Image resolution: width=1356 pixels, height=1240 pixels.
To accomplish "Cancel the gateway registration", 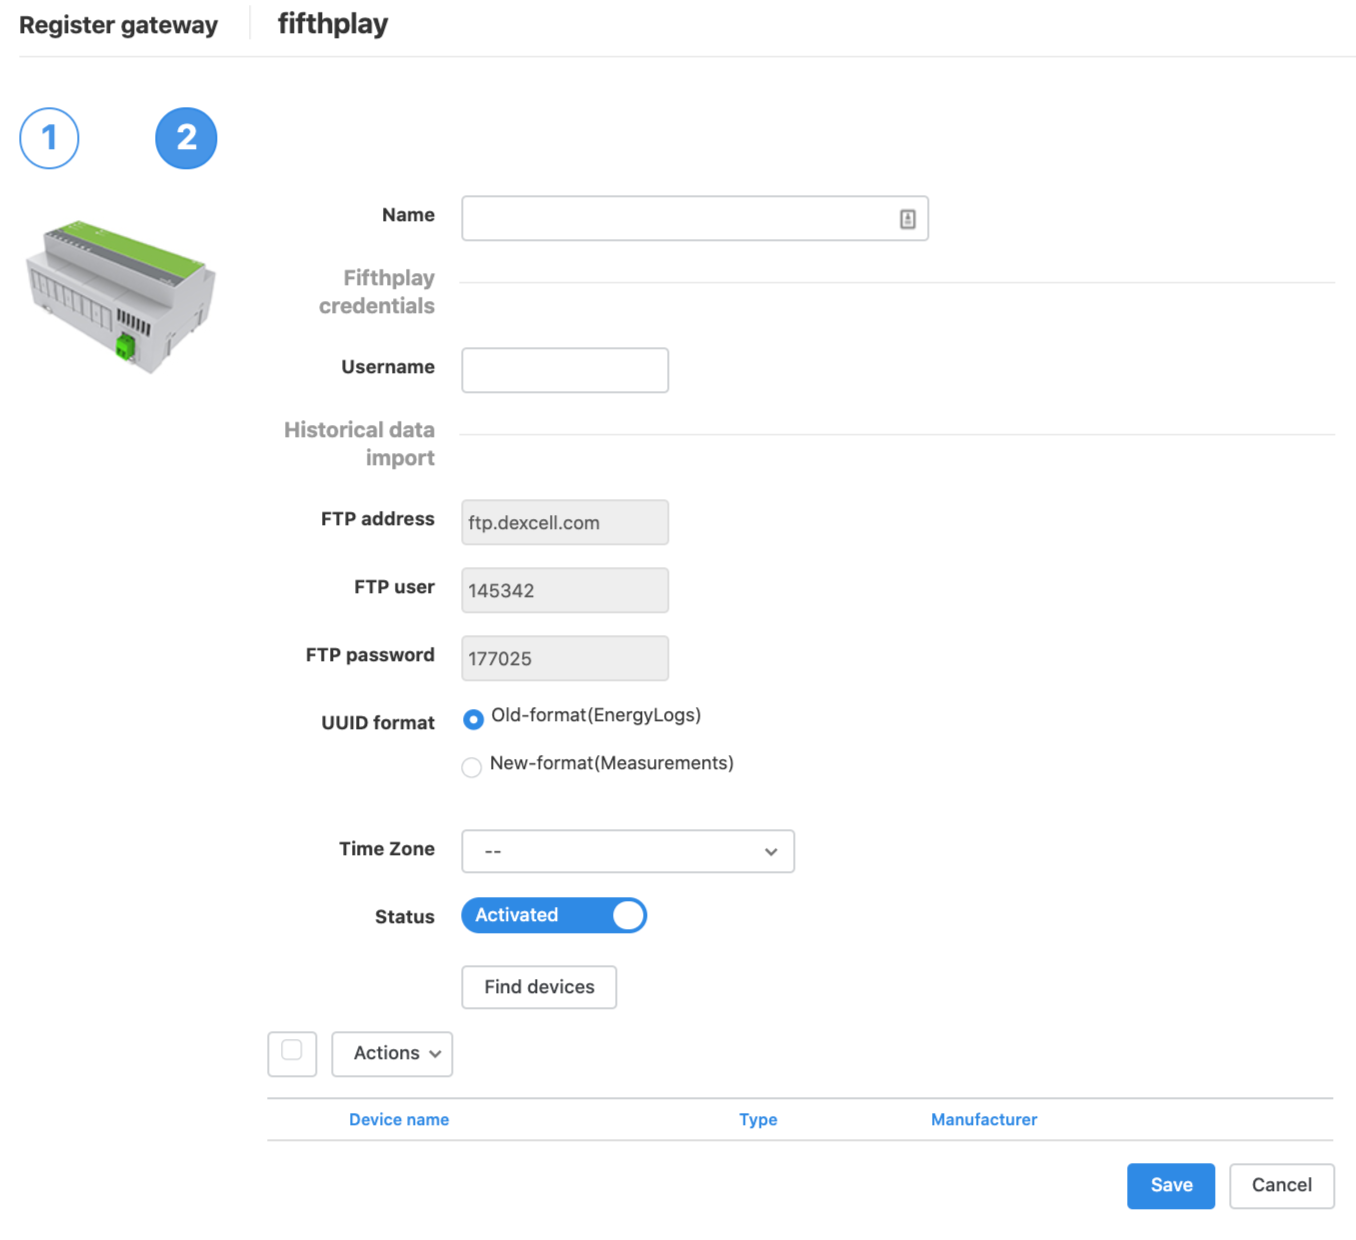I will point(1282,1186).
